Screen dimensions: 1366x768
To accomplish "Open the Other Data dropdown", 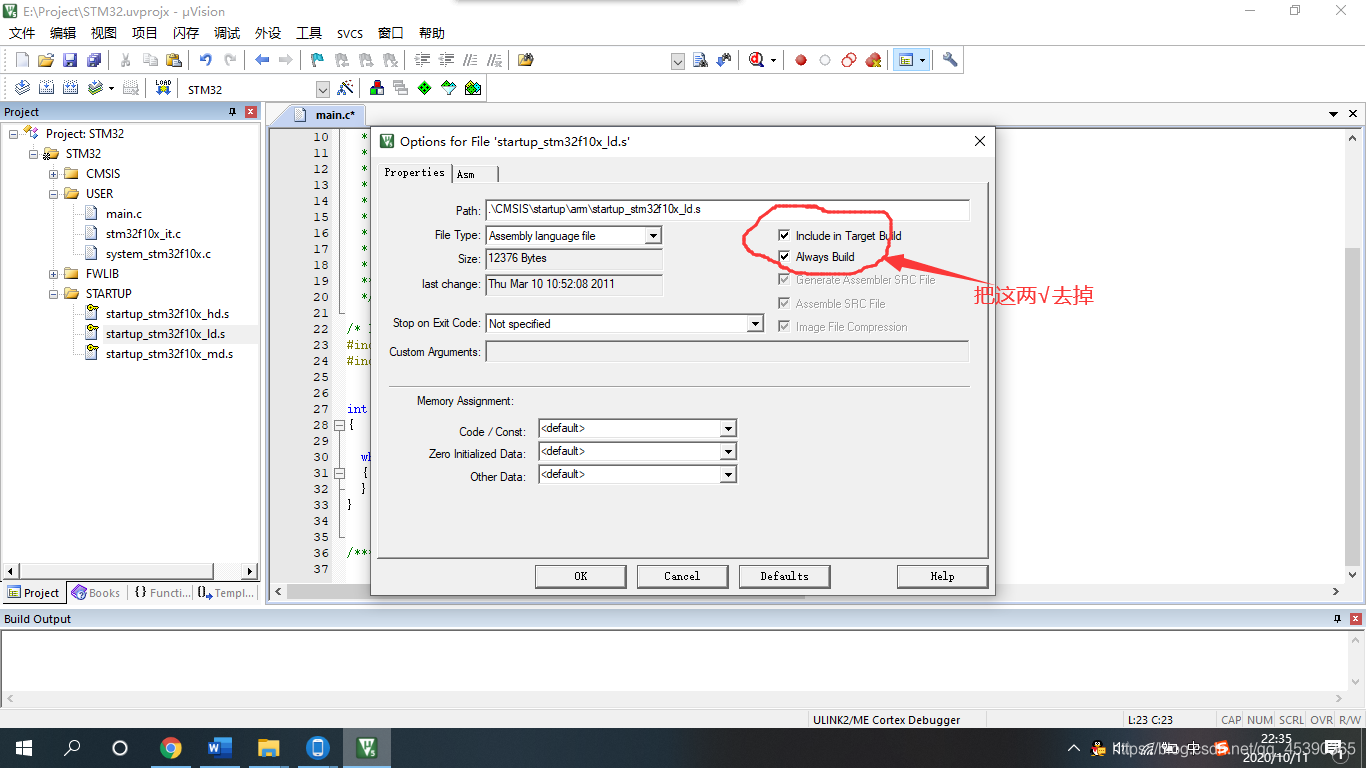I will pos(728,474).
